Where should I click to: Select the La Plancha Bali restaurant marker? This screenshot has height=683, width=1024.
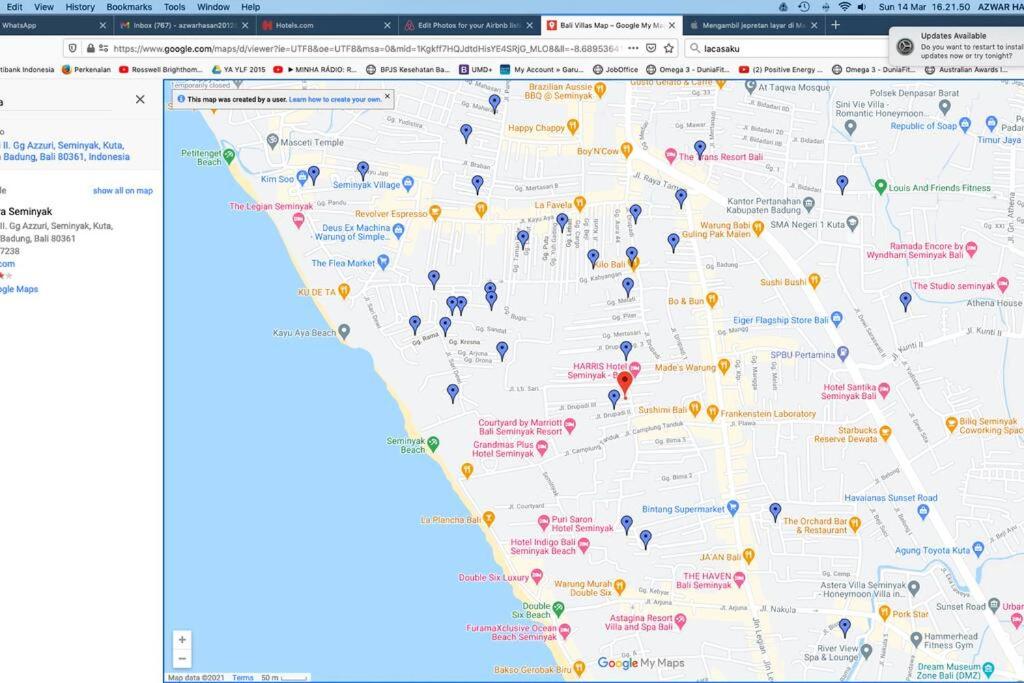(x=488, y=519)
